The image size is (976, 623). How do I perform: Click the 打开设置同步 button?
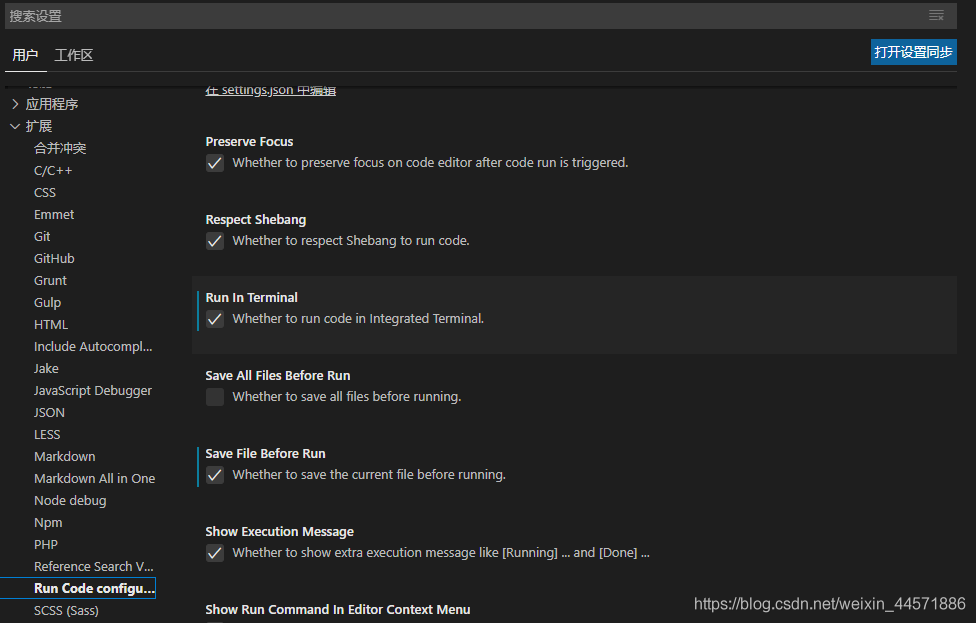tap(913, 52)
